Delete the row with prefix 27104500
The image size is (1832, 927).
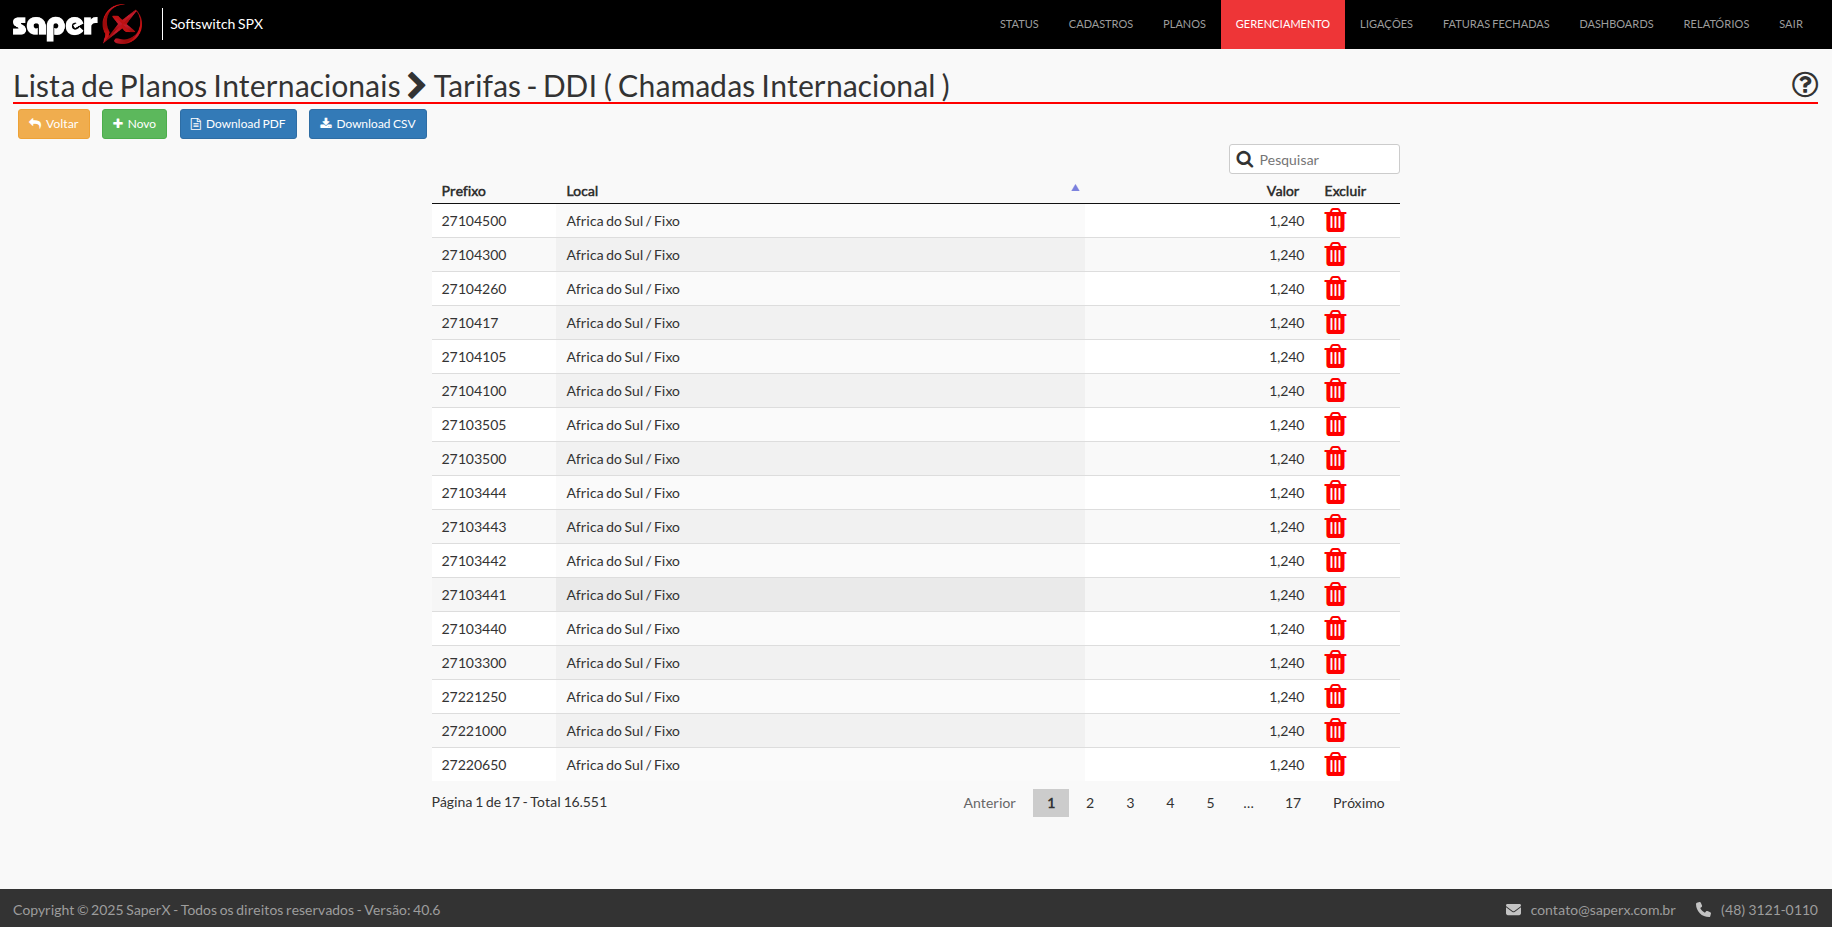pyautogui.click(x=1335, y=221)
